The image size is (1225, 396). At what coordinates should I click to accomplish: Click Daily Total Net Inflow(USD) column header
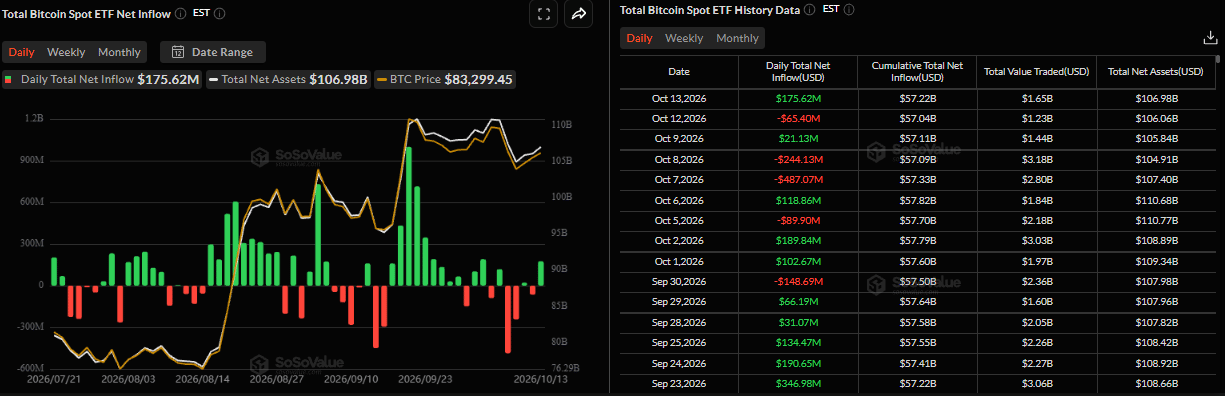pos(798,71)
